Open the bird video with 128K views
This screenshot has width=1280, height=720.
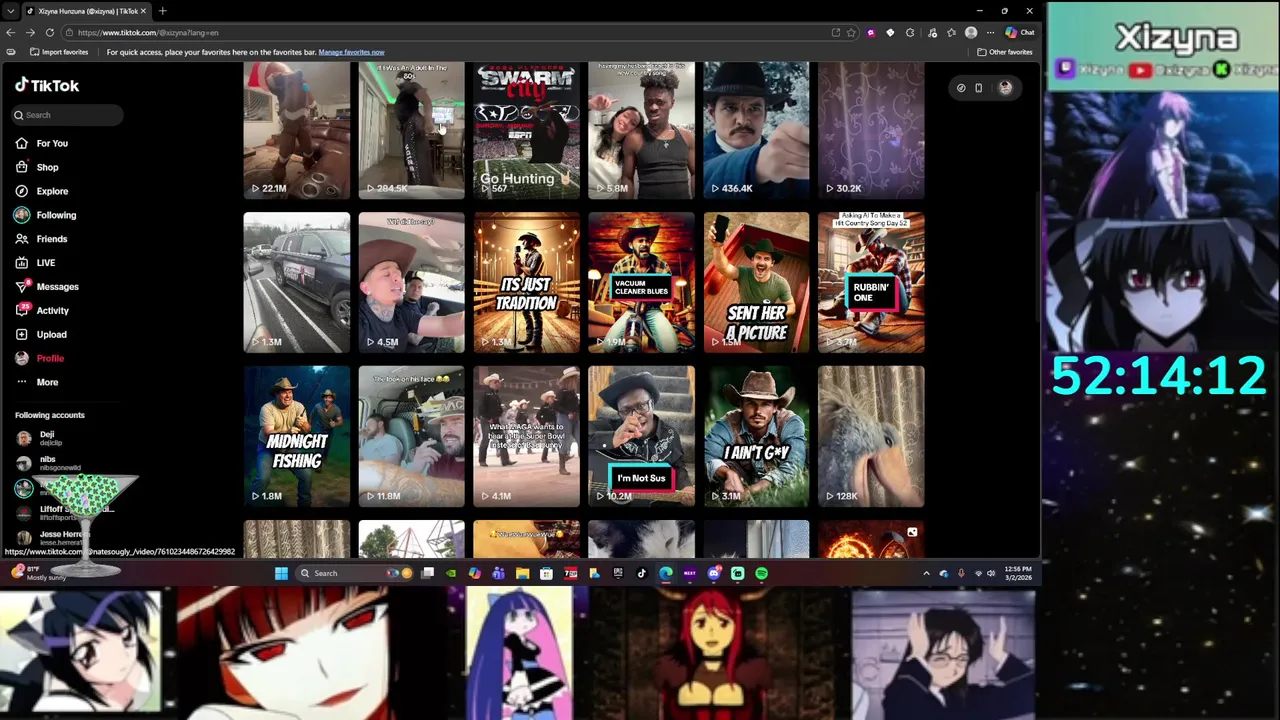(871, 436)
